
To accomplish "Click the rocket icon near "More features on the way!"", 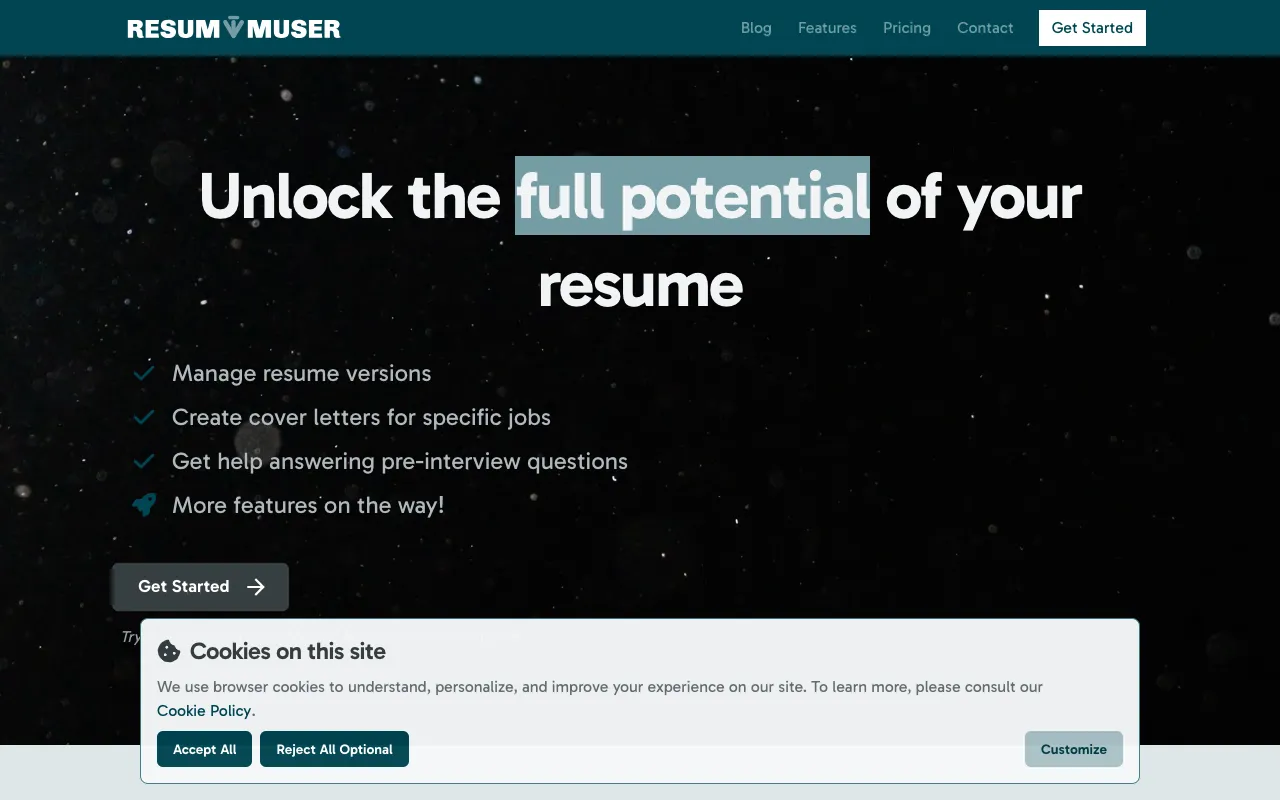I will tap(143, 505).
